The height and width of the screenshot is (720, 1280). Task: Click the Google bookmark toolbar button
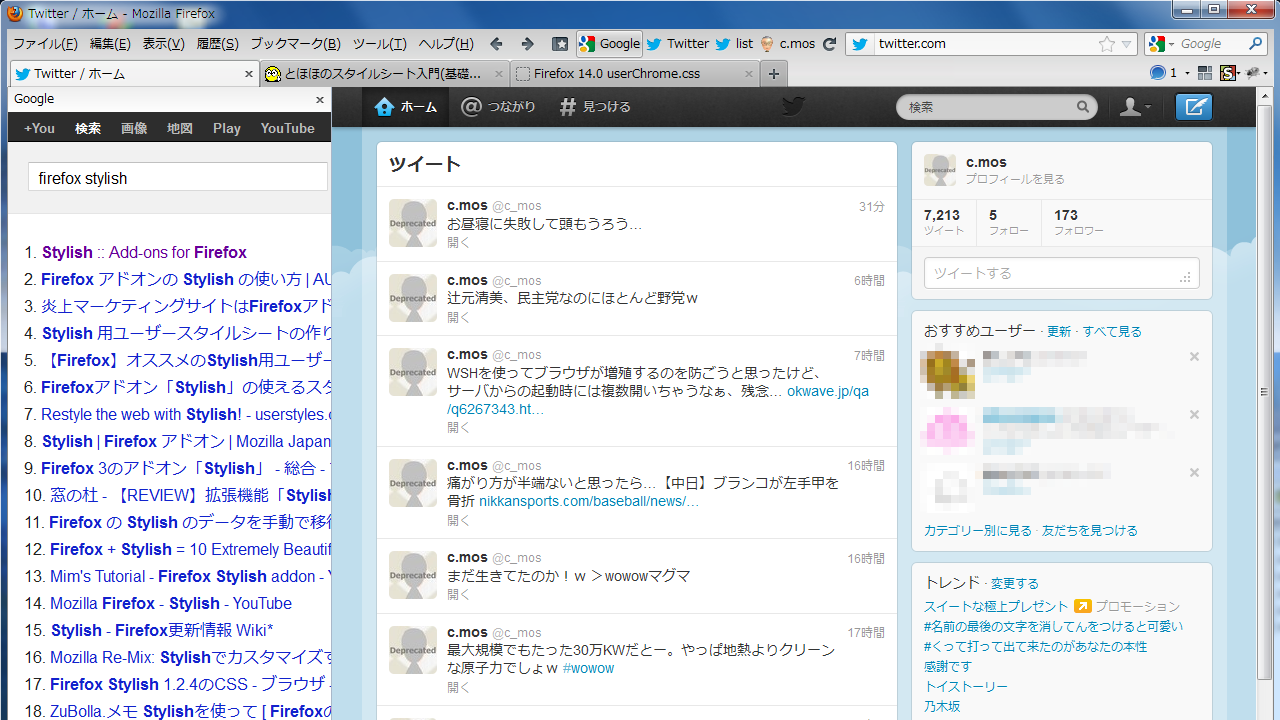point(610,44)
